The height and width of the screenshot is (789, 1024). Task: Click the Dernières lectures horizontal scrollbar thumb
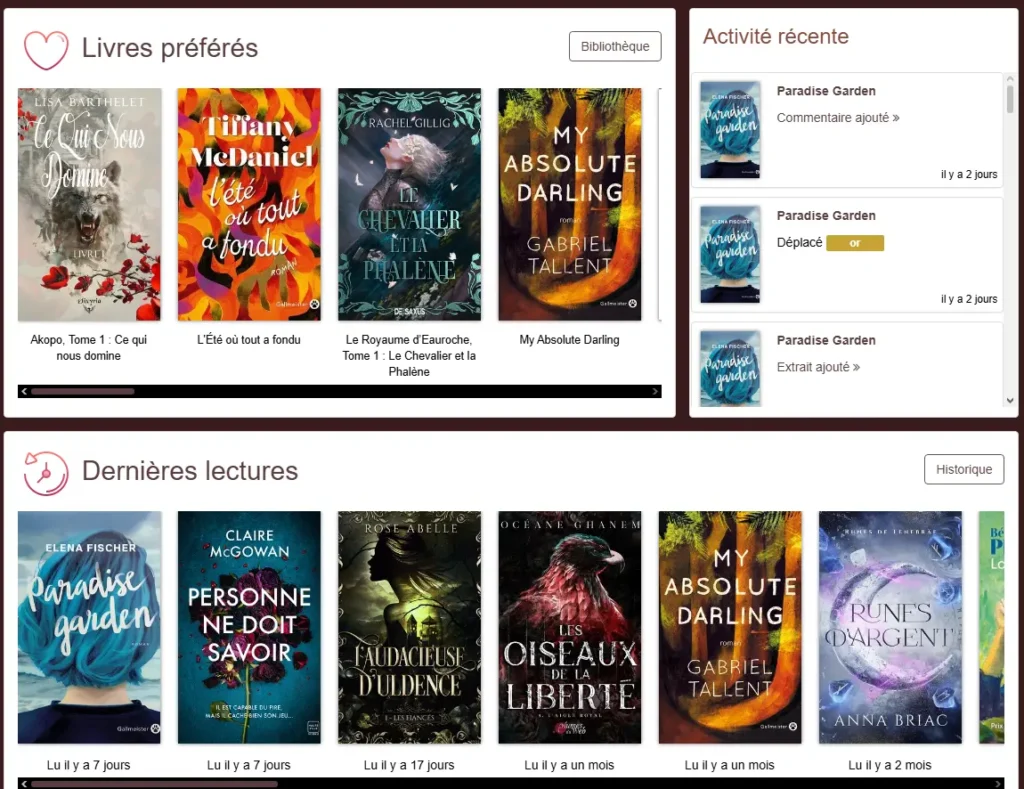(x=154, y=784)
